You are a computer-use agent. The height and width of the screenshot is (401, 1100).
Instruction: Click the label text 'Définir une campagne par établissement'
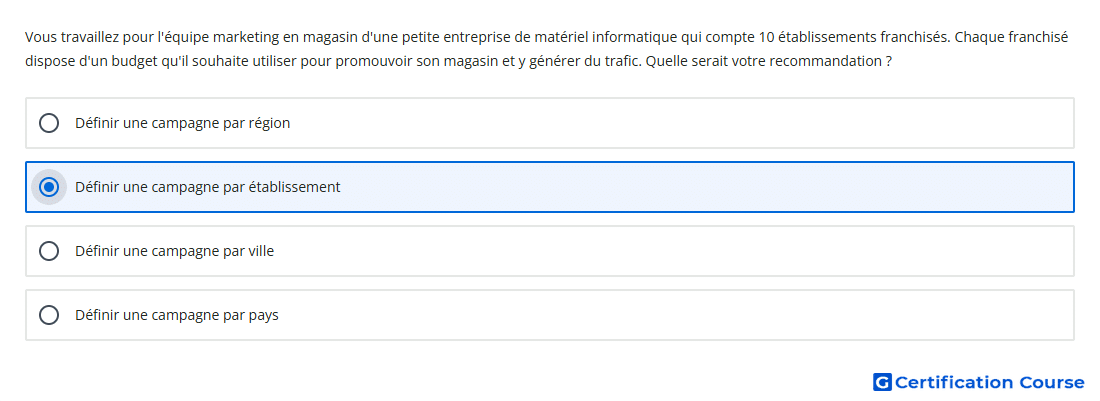(208, 187)
